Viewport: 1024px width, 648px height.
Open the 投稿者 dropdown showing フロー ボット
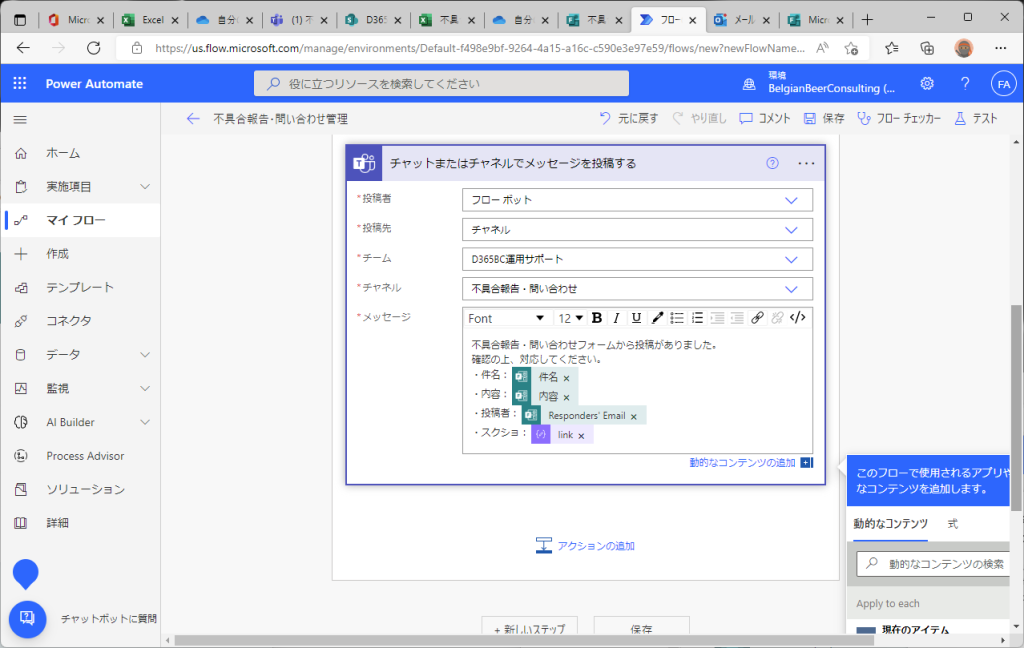(x=637, y=200)
